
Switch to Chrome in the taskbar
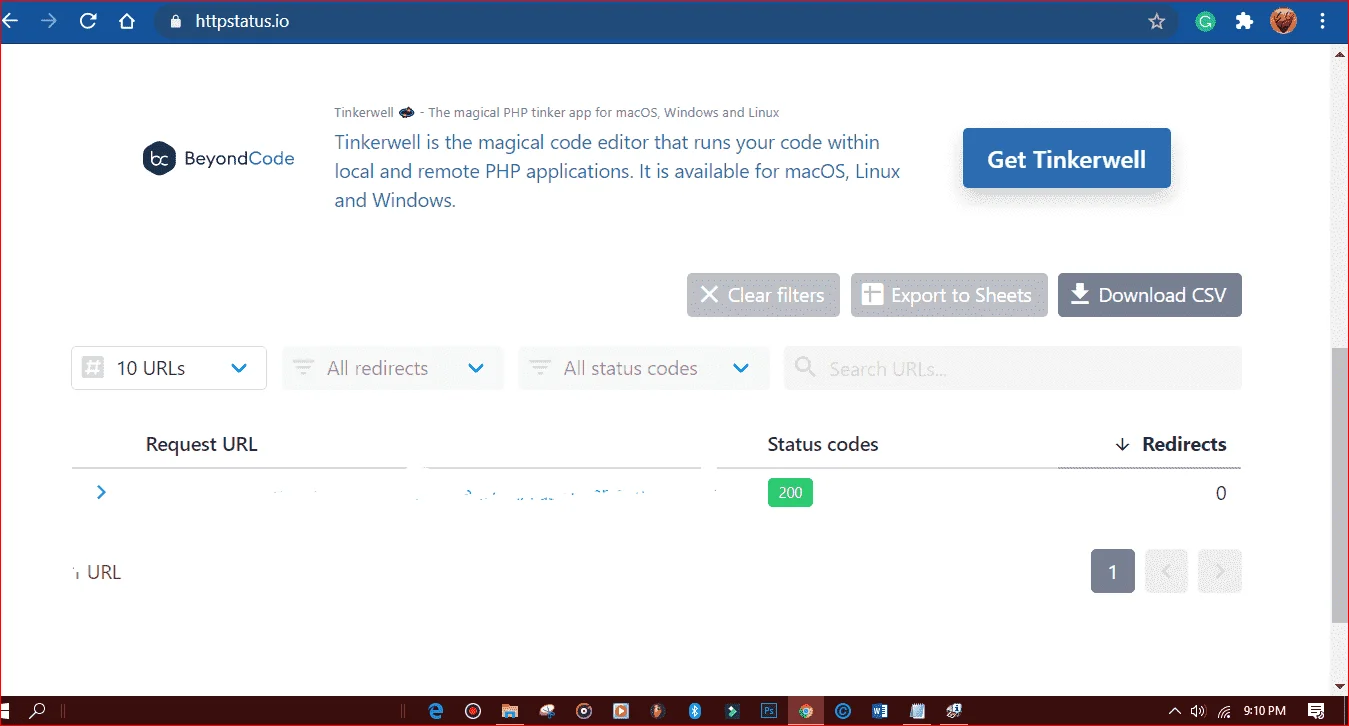pyautogui.click(x=806, y=711)
